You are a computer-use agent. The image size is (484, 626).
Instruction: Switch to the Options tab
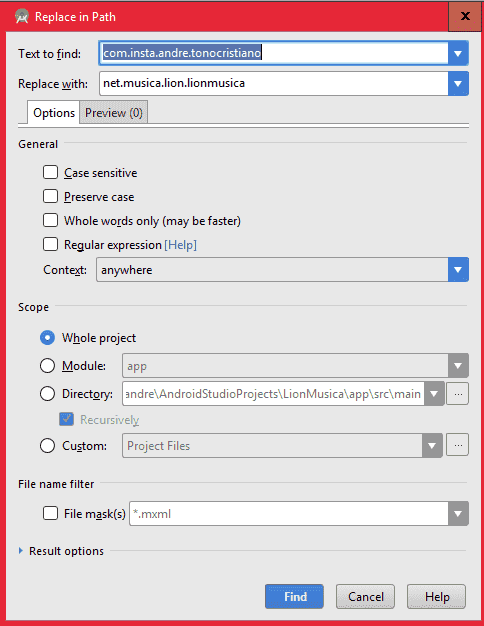tap(54, 113)
